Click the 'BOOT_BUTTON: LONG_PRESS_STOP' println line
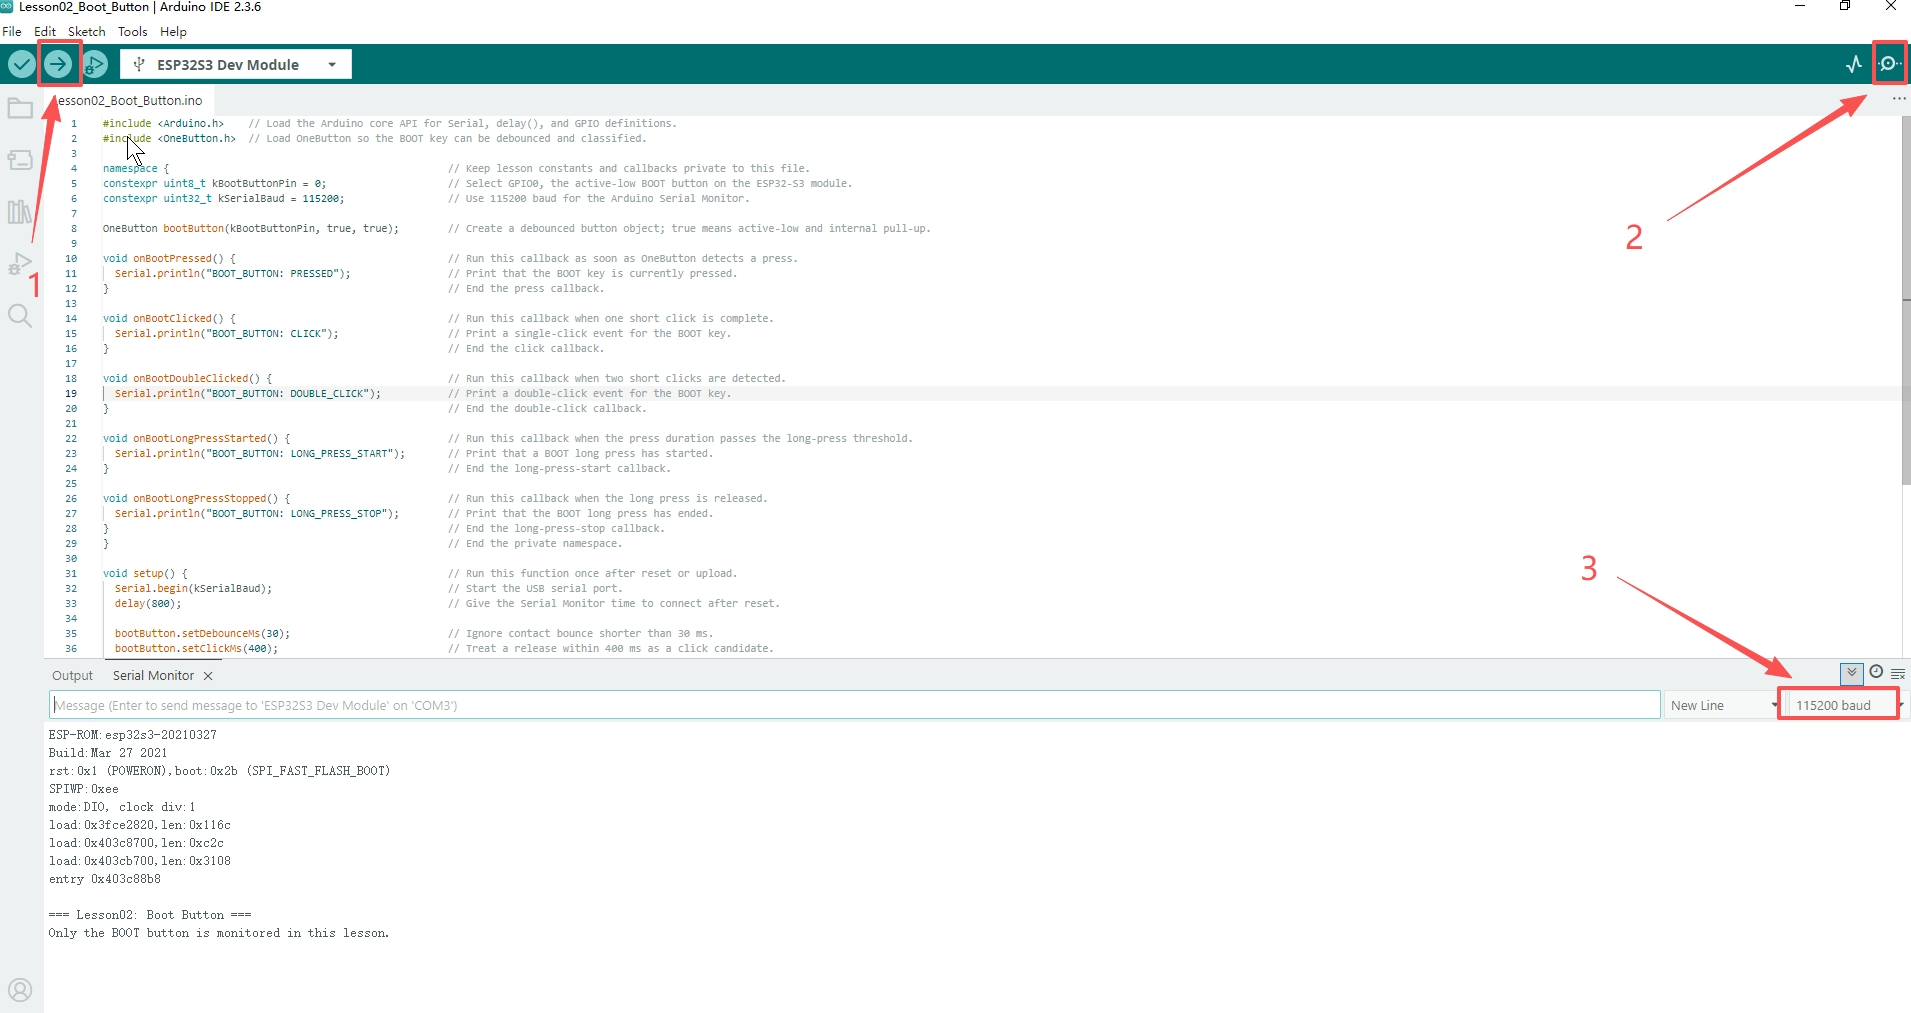This screenshot has width=1911, height=1013. point(256,514)
